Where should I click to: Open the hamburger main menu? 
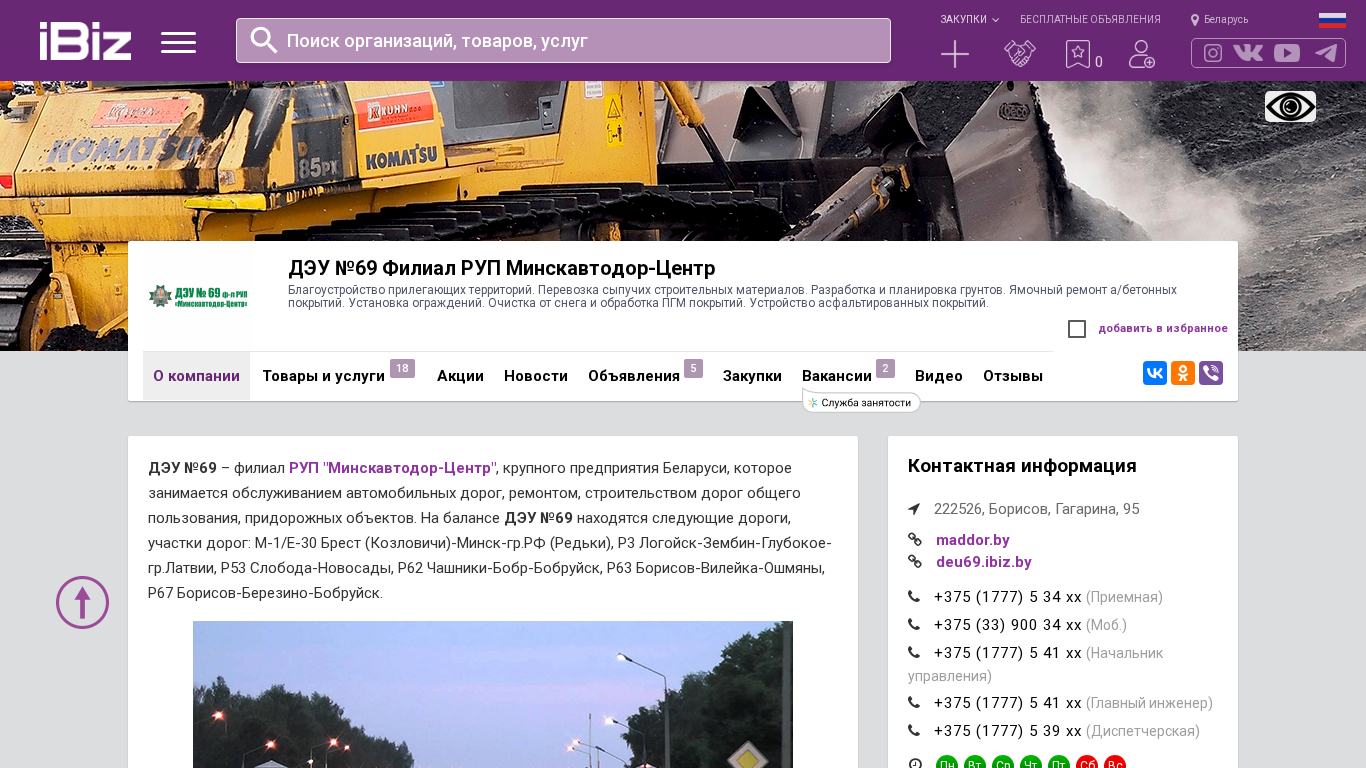click(x=179, y=42)
